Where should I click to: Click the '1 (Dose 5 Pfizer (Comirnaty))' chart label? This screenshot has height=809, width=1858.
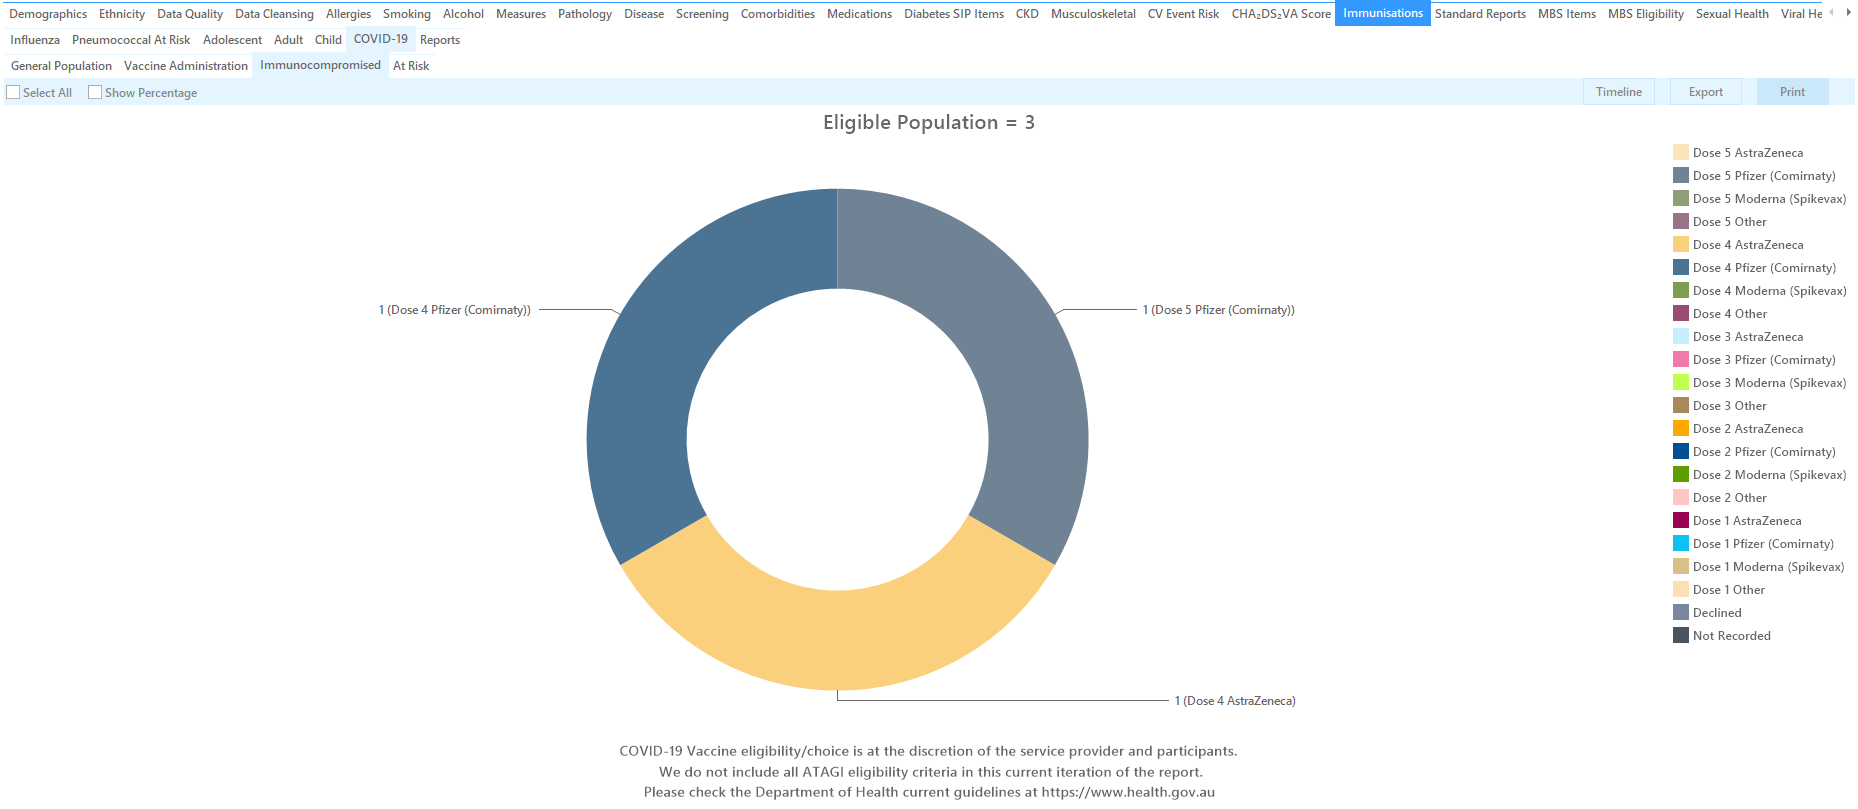coord(1219,310)
